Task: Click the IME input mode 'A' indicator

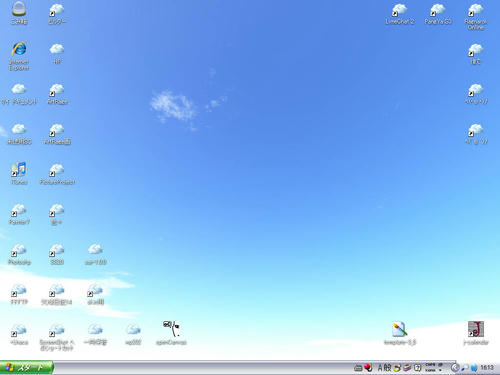Action: [x=380, y=368]
